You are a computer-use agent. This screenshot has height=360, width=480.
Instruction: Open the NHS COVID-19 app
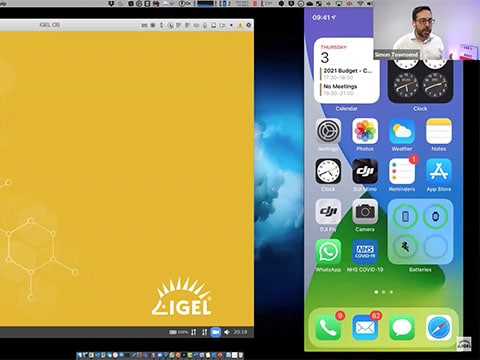(365, 252)
